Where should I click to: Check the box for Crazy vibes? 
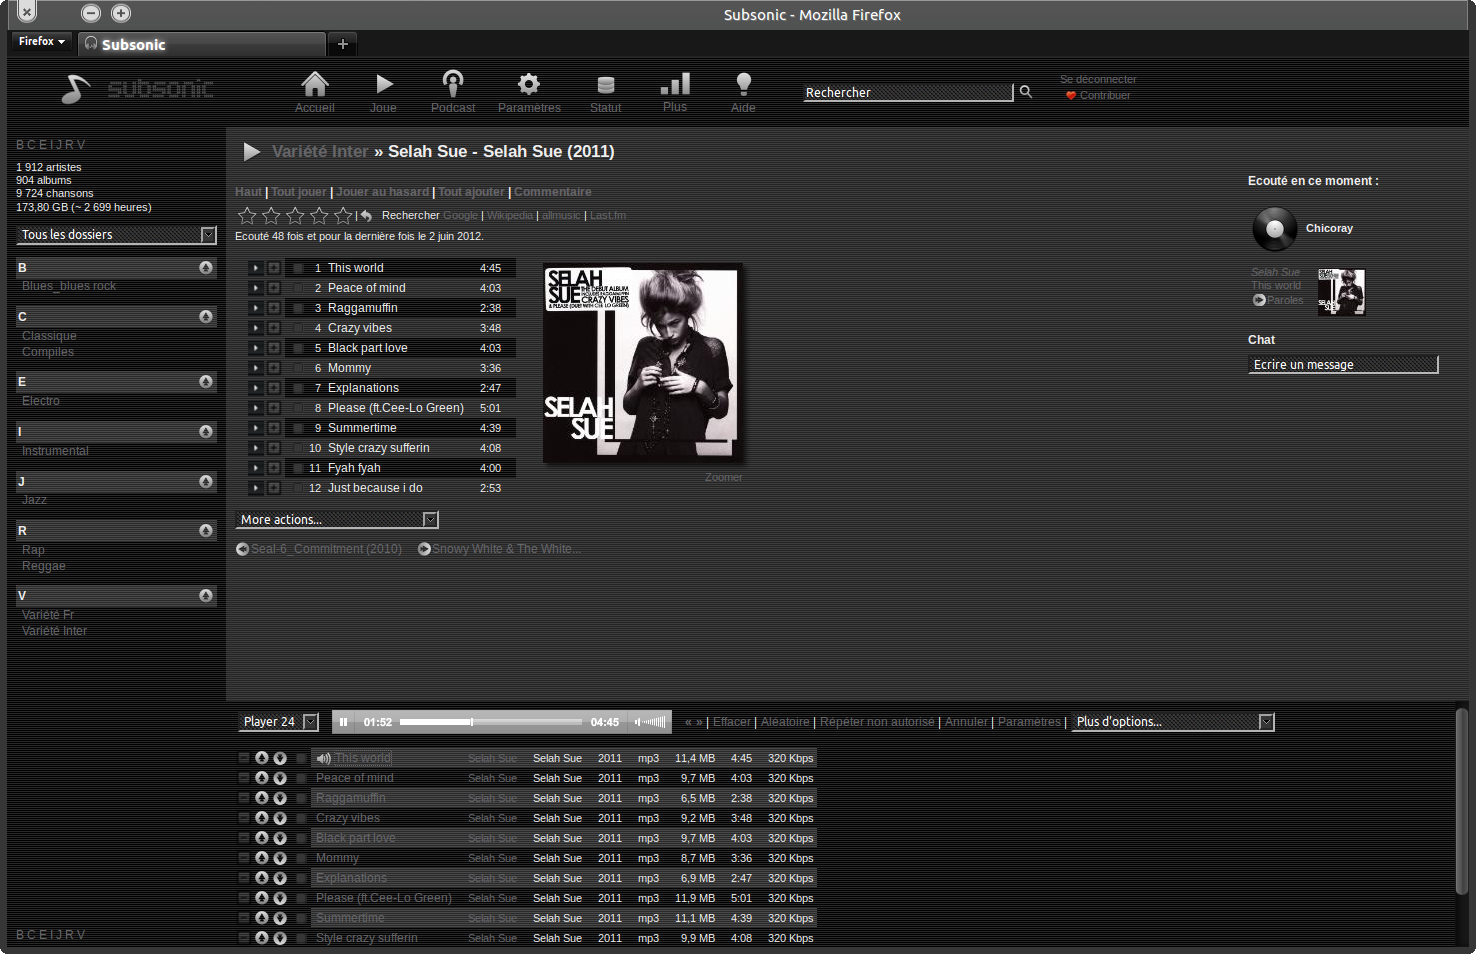[298, 328]
